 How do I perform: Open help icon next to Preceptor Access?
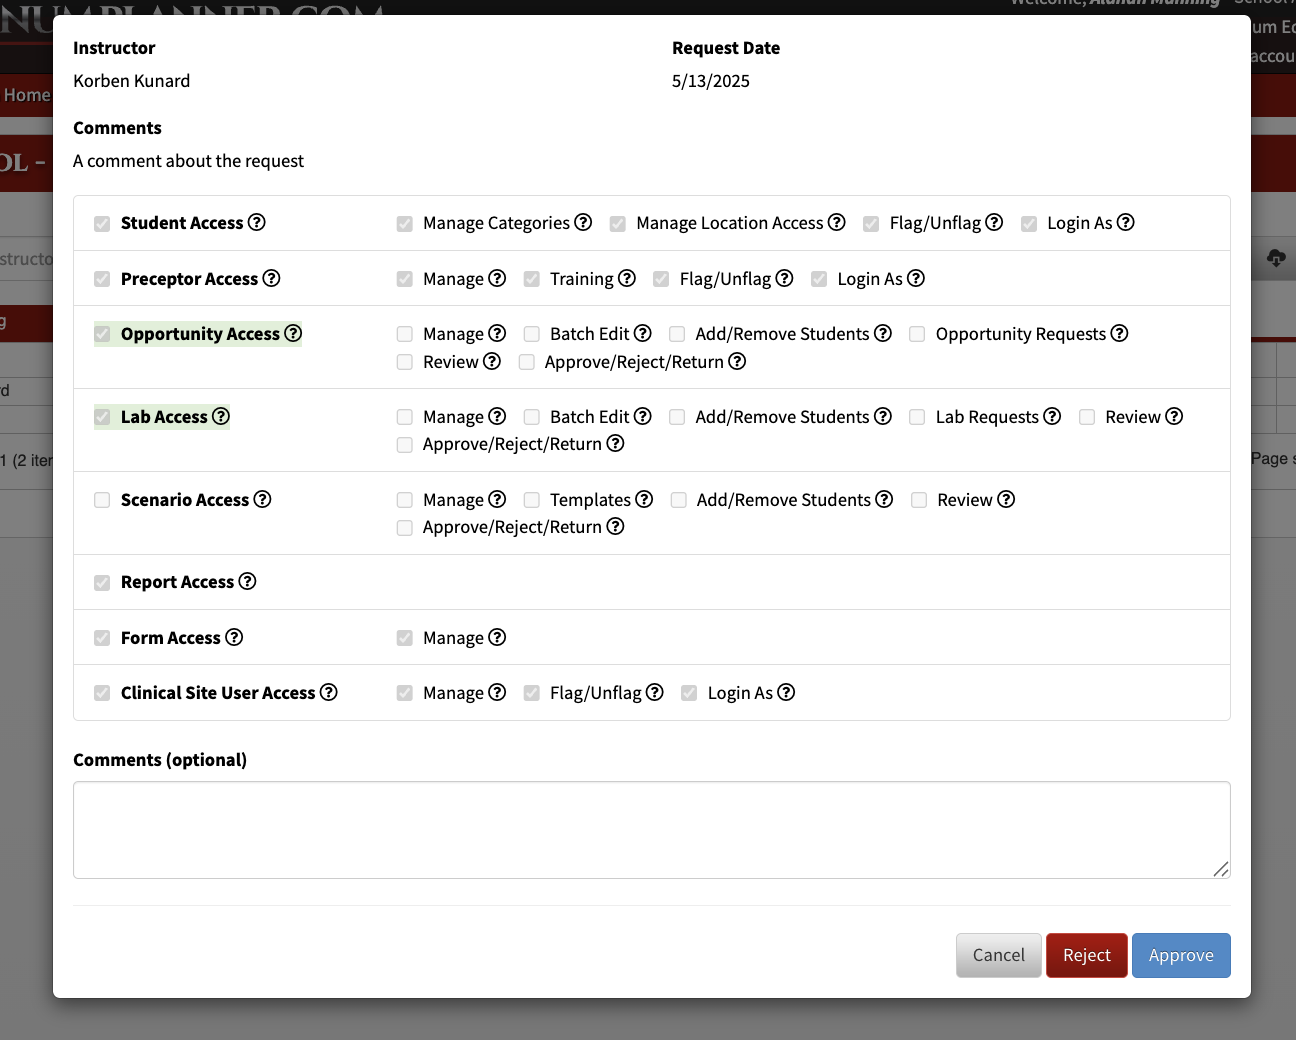[271, 278]
